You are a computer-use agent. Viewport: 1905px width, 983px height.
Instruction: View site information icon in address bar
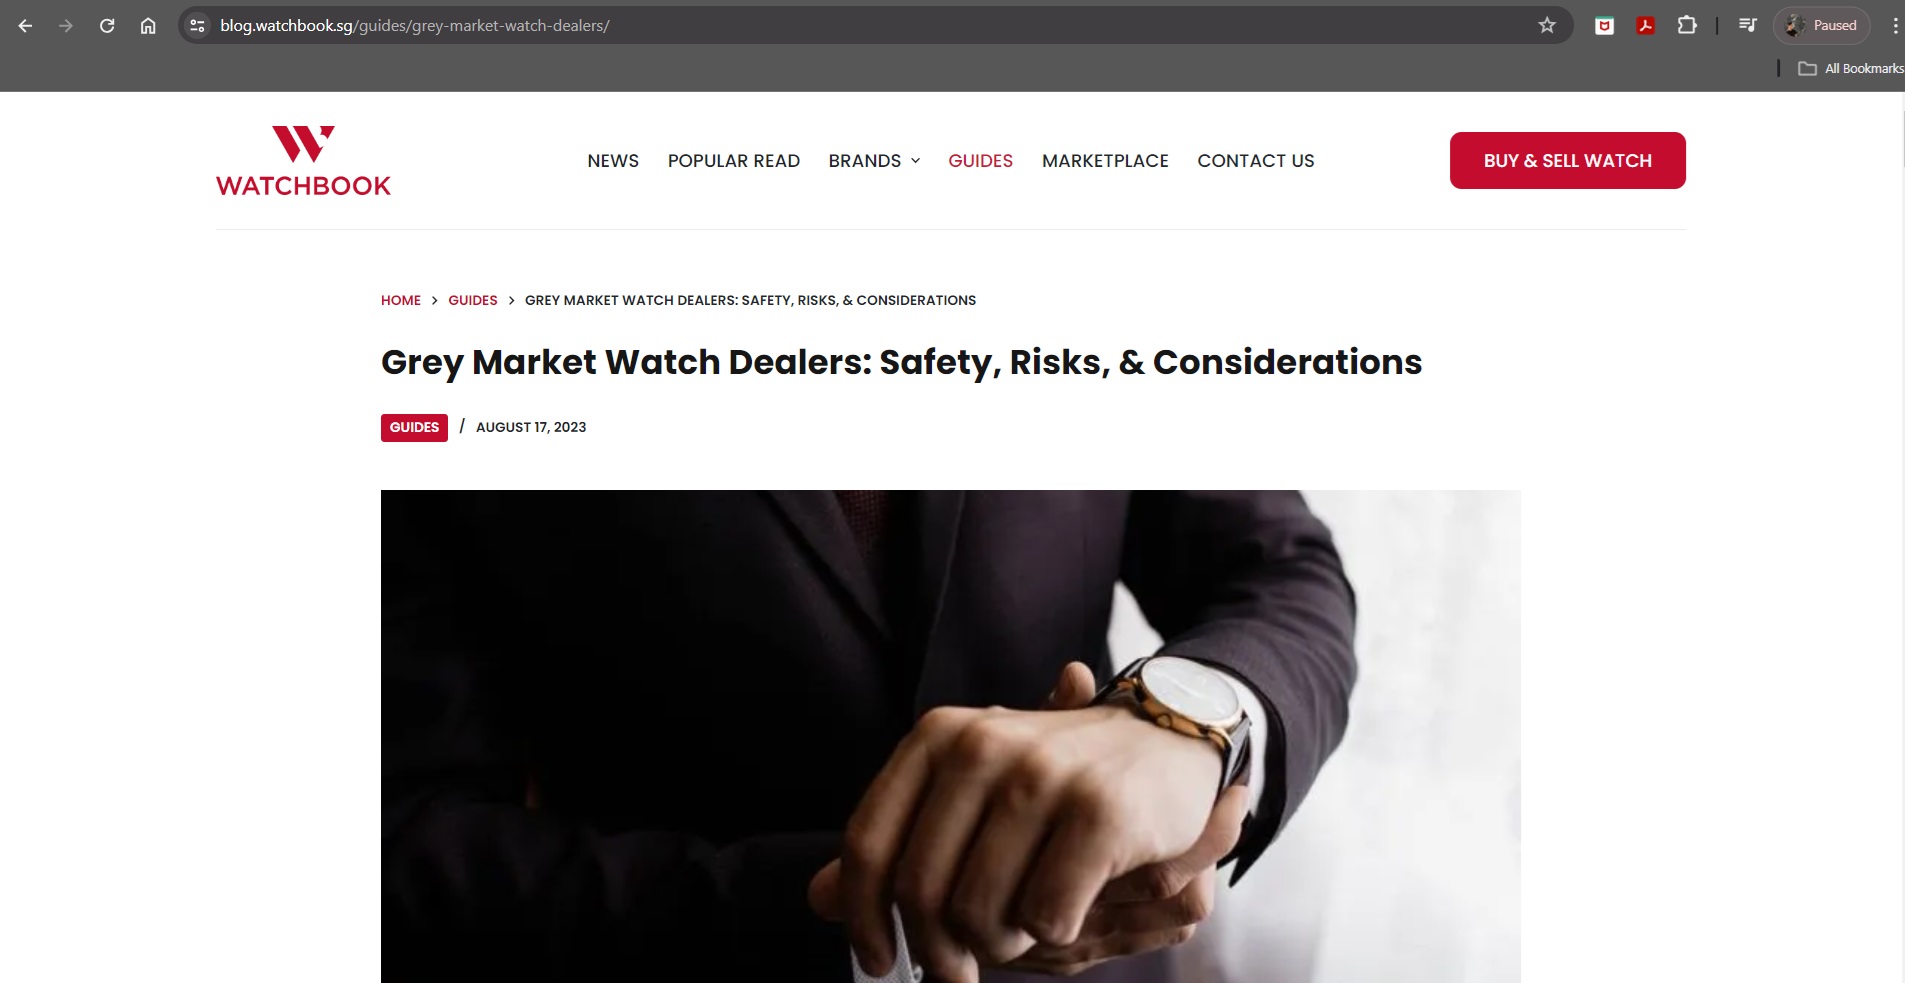tap(198, 26)
